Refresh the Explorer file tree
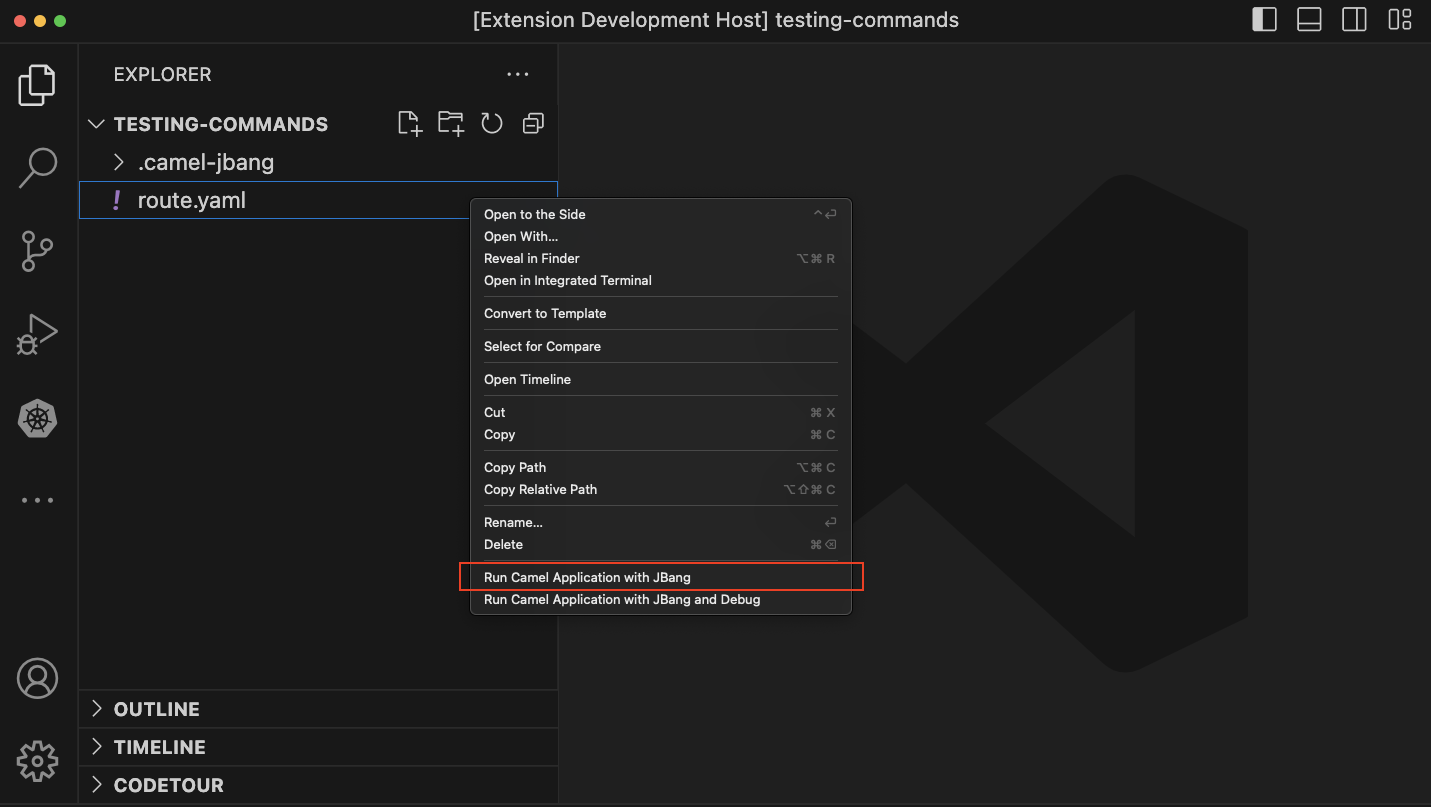The height and width of the screenshot is (807, 1431). 491,123
